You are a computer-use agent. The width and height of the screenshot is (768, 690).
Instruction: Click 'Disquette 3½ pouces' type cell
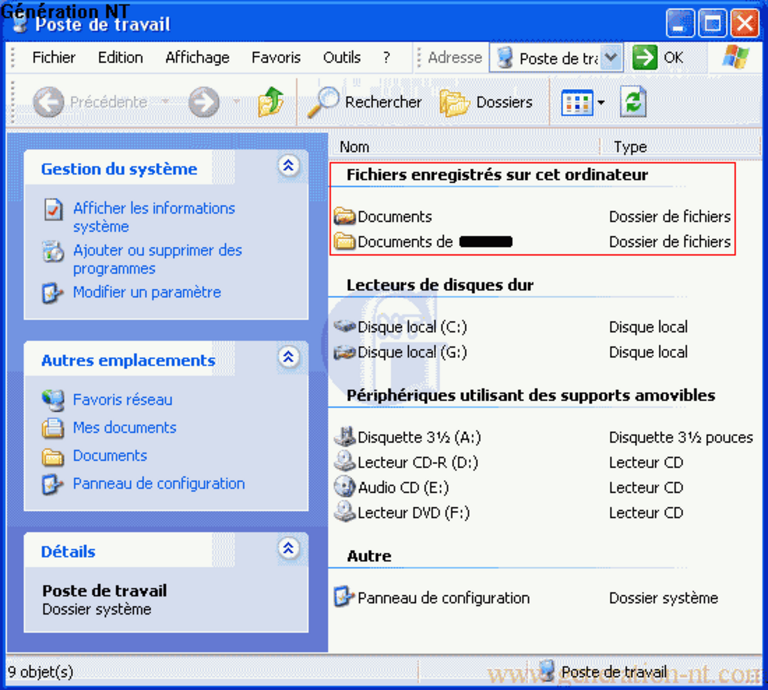point(681,437)
